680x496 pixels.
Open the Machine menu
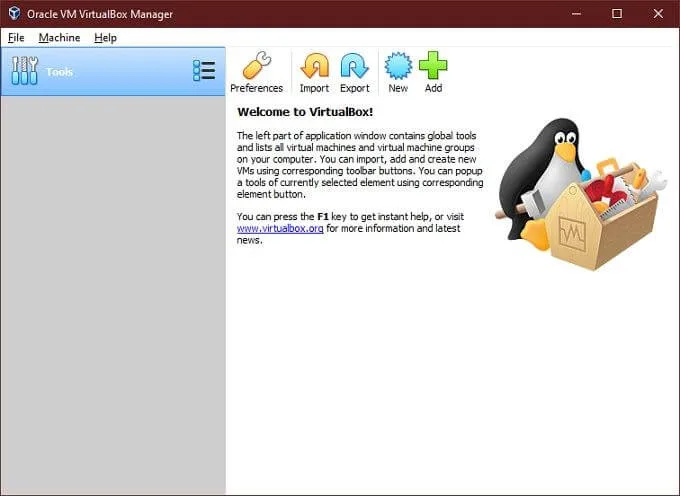coord(59,38)
